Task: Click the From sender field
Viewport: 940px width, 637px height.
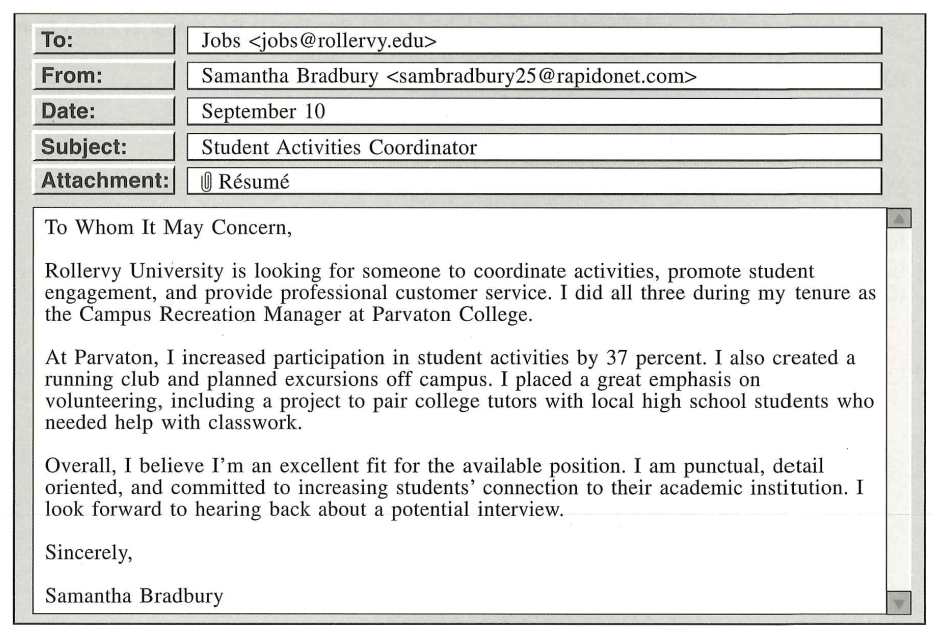Action: click(x=534, y=76)
